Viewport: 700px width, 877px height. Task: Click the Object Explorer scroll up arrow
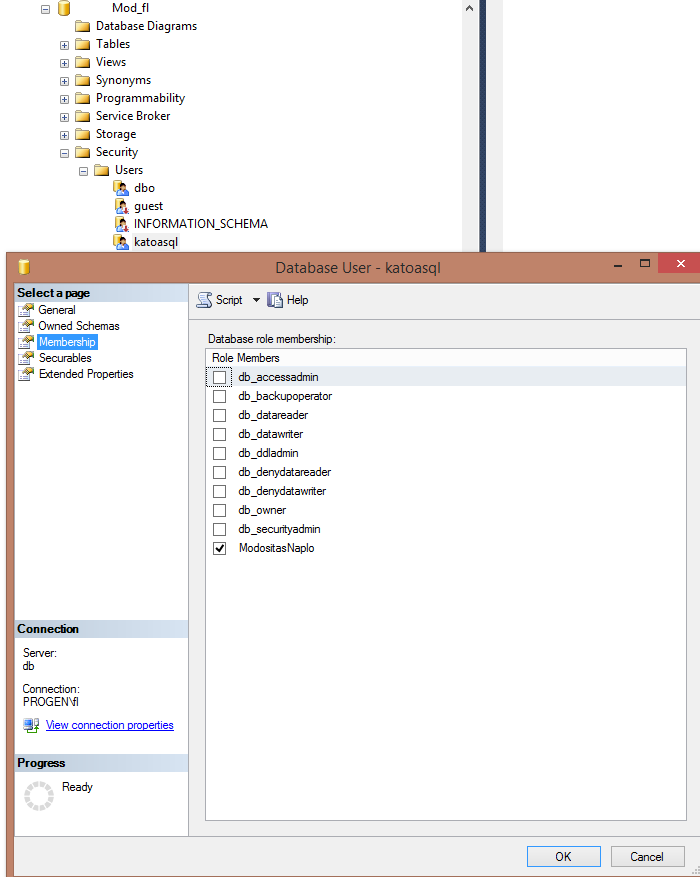click(470, 8)
